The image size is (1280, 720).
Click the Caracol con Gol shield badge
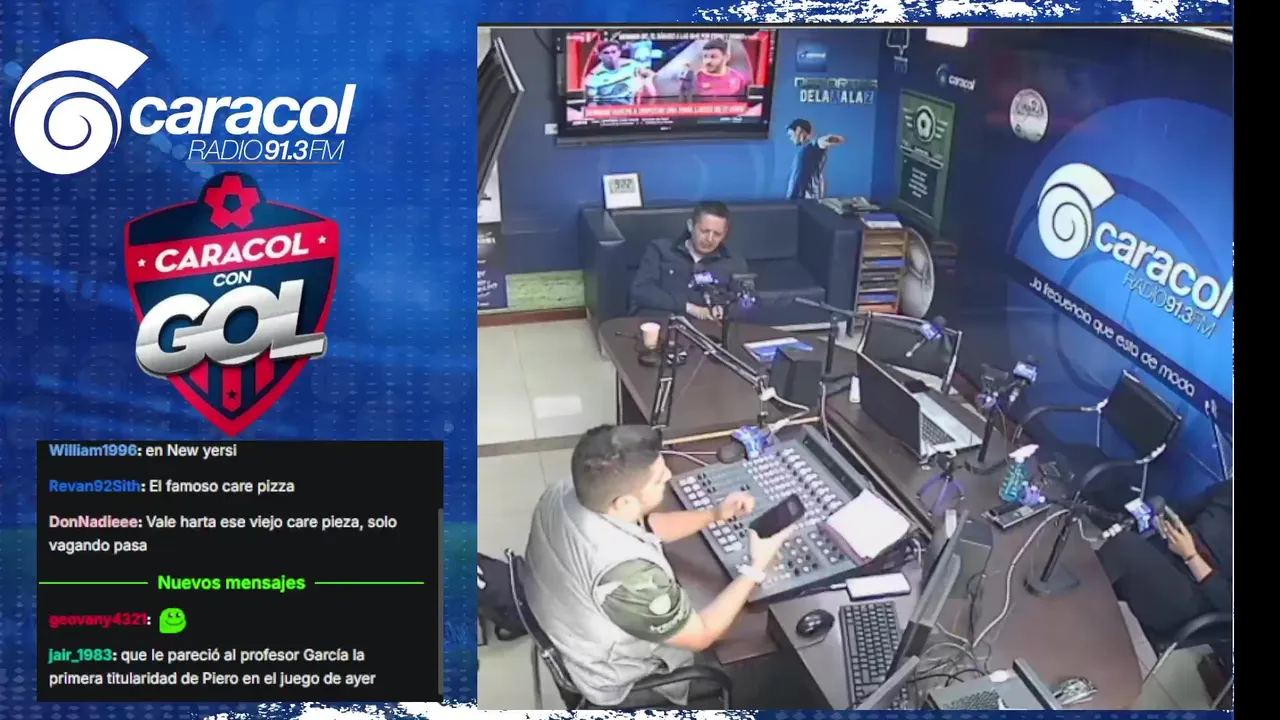pyautogui.click(x=231, y=302)
